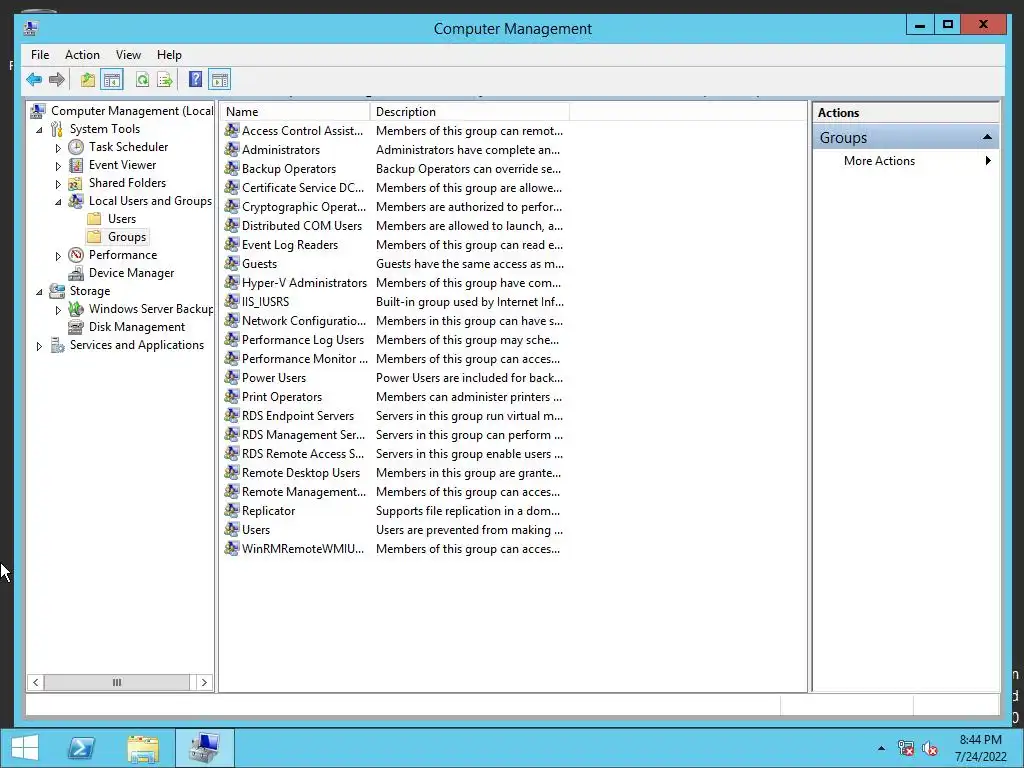Click the Refresh toolbar icon
Image resolution: width=1024 pixels, height=768 pixels.
pyautogui.click(x=142, y=80)
